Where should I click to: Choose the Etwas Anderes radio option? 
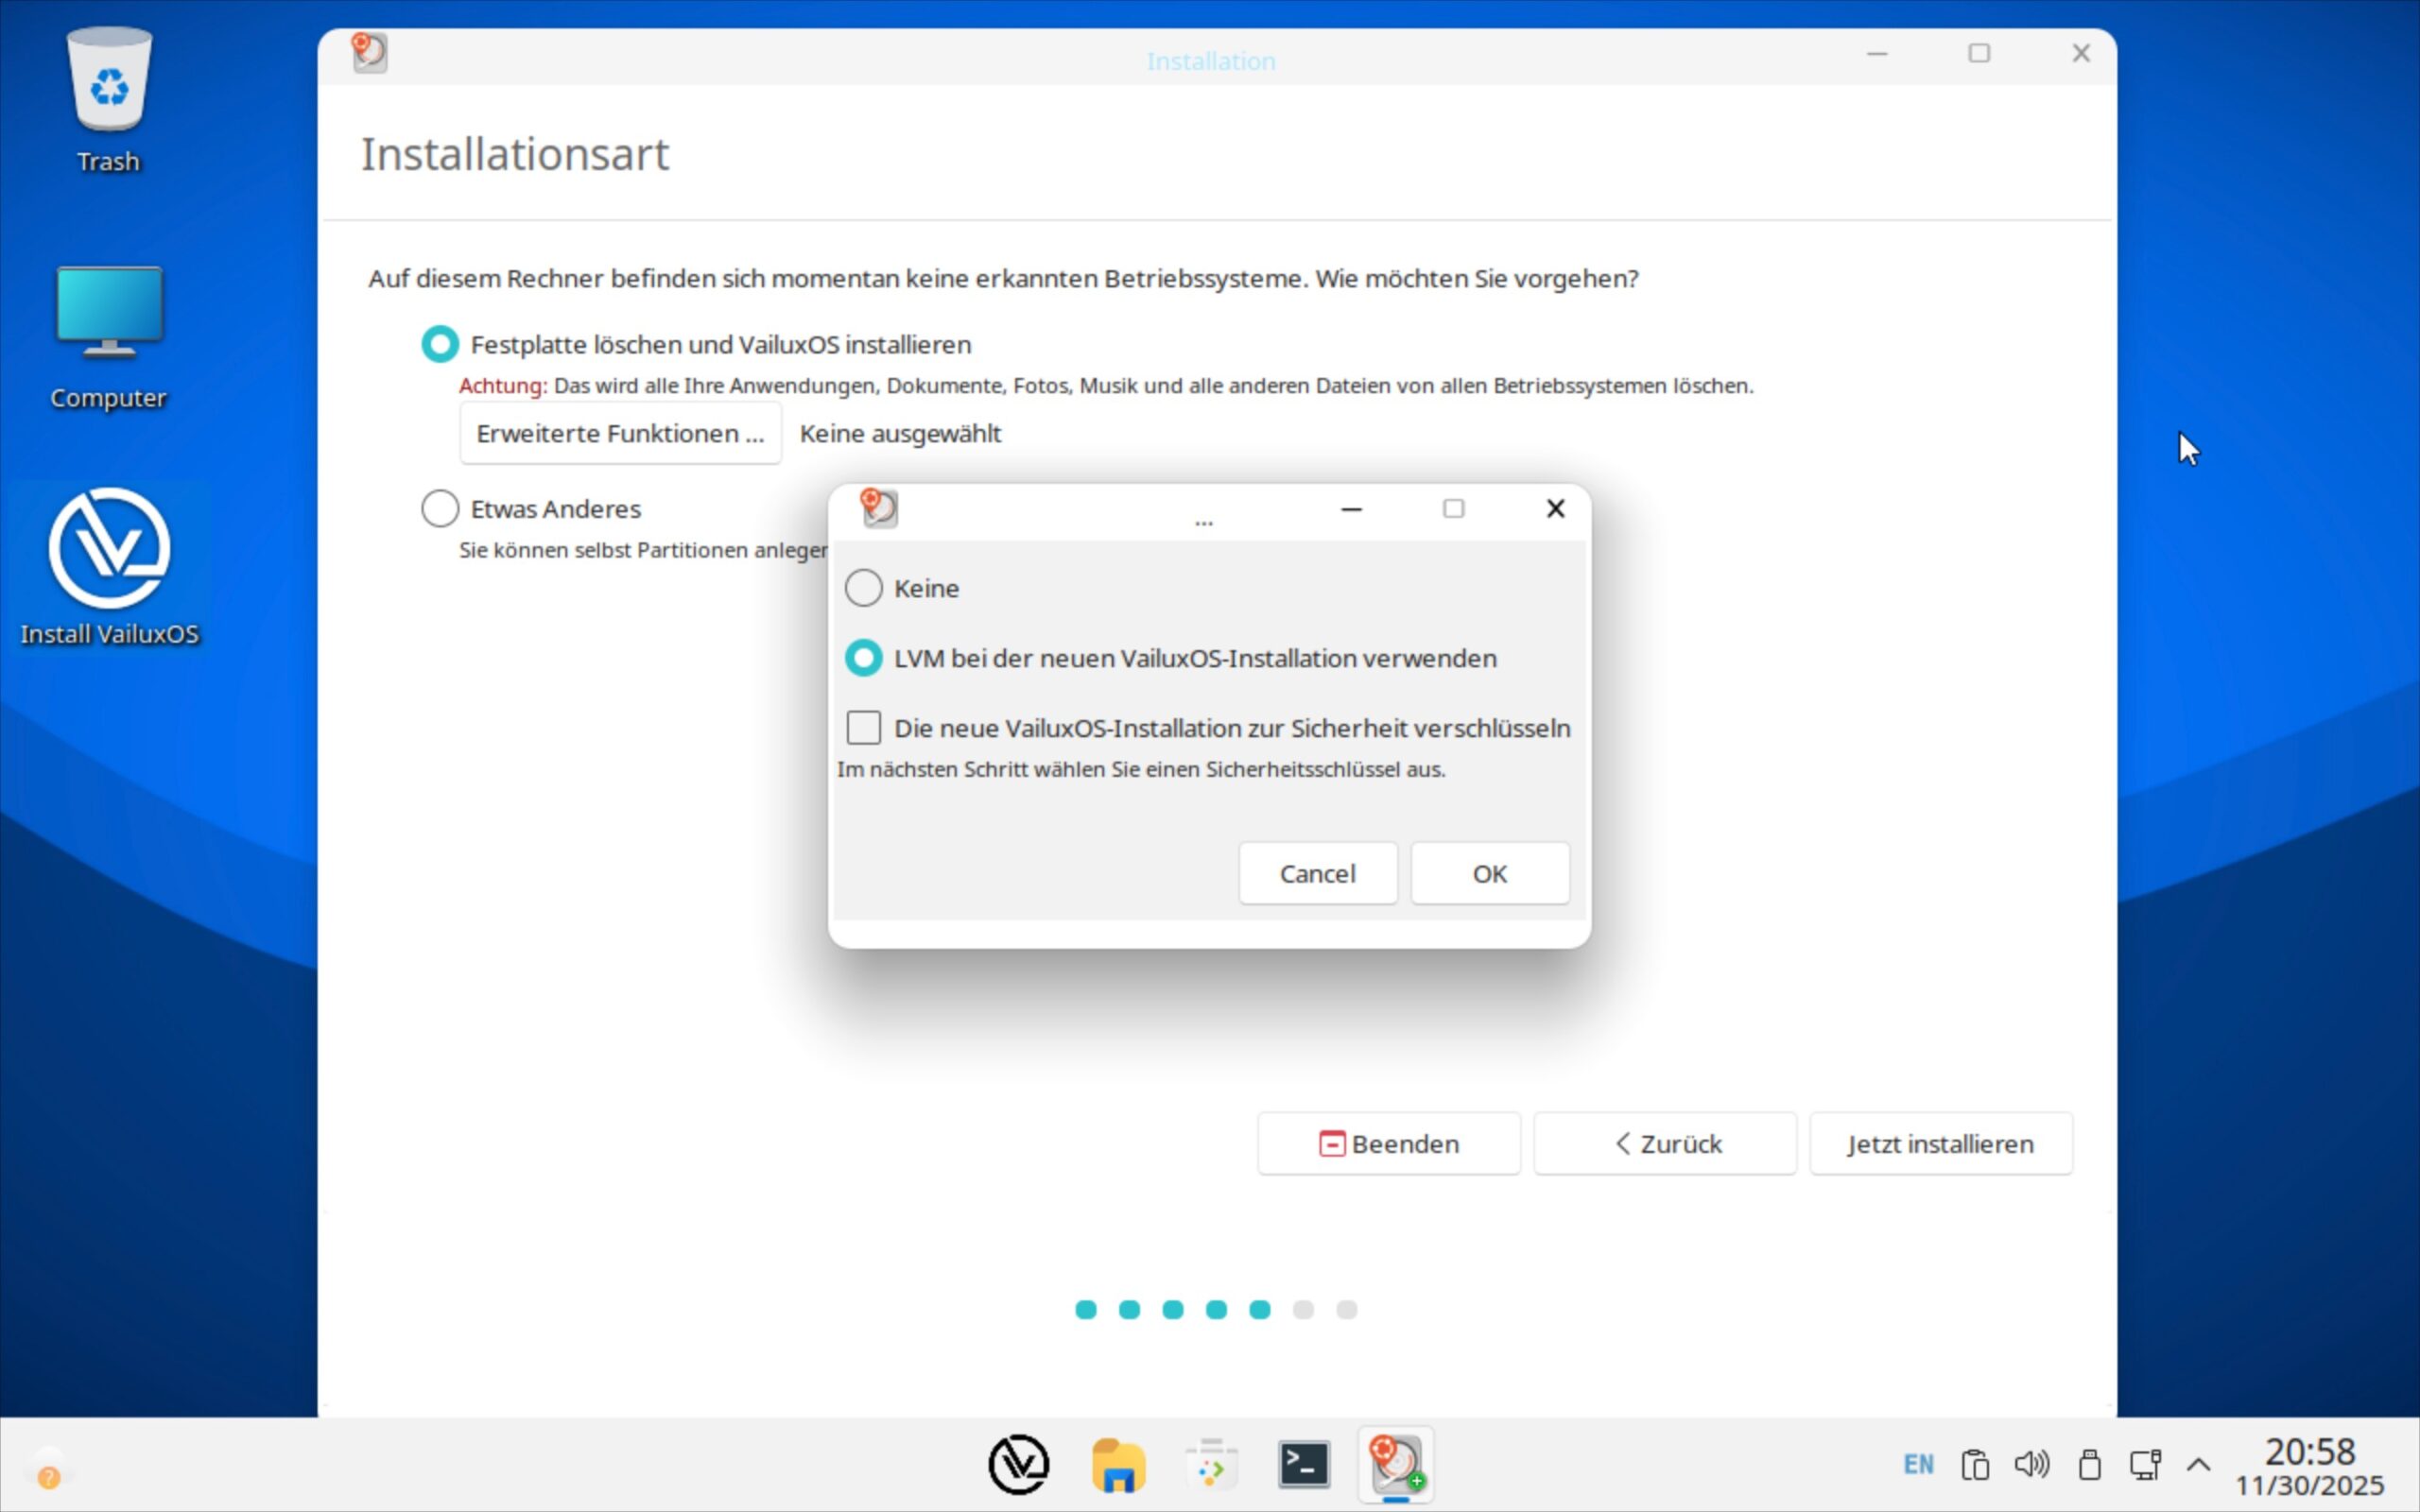click(440, 509)
